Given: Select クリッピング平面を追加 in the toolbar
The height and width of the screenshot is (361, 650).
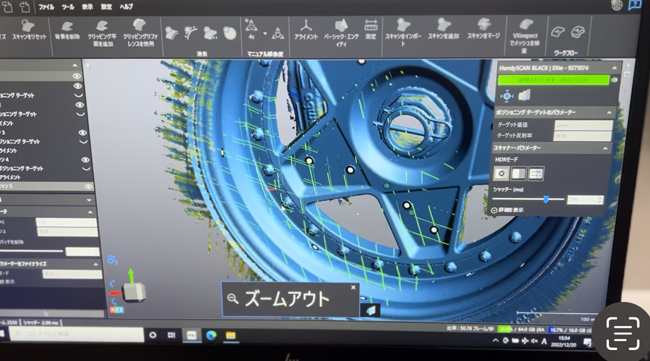Looking at the screenshot, I should point(102,33).
